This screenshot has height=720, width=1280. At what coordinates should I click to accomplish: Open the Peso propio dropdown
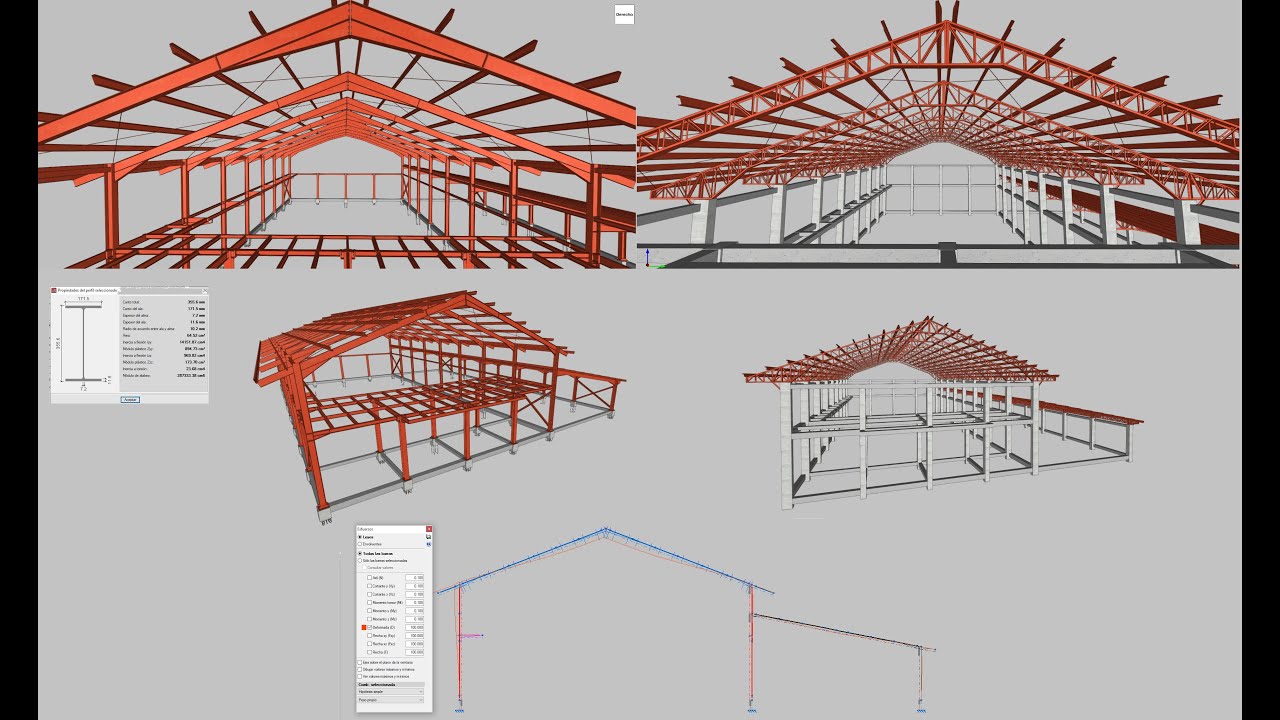[x=390, y=700]
